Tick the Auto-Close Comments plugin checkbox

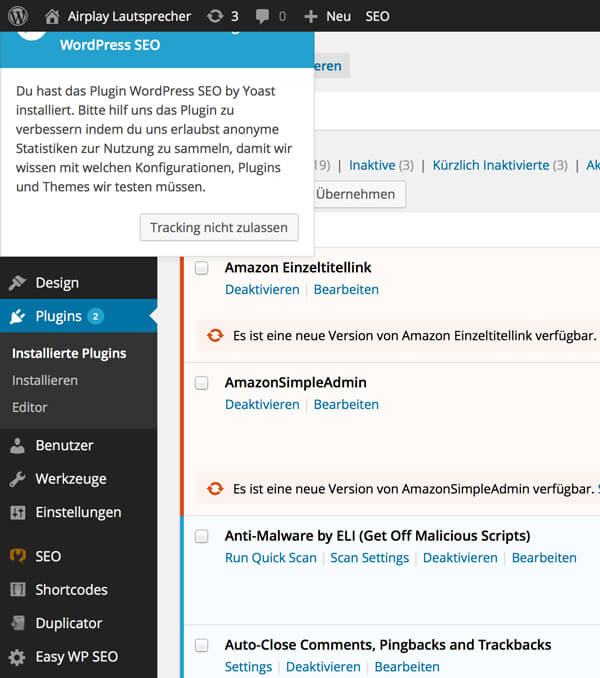click(x=201, y=646)
